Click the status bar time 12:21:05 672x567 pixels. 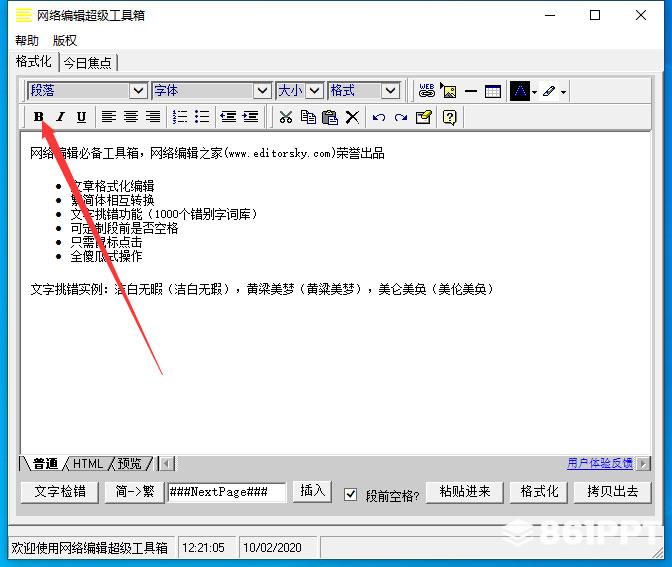tap(203, 548)
